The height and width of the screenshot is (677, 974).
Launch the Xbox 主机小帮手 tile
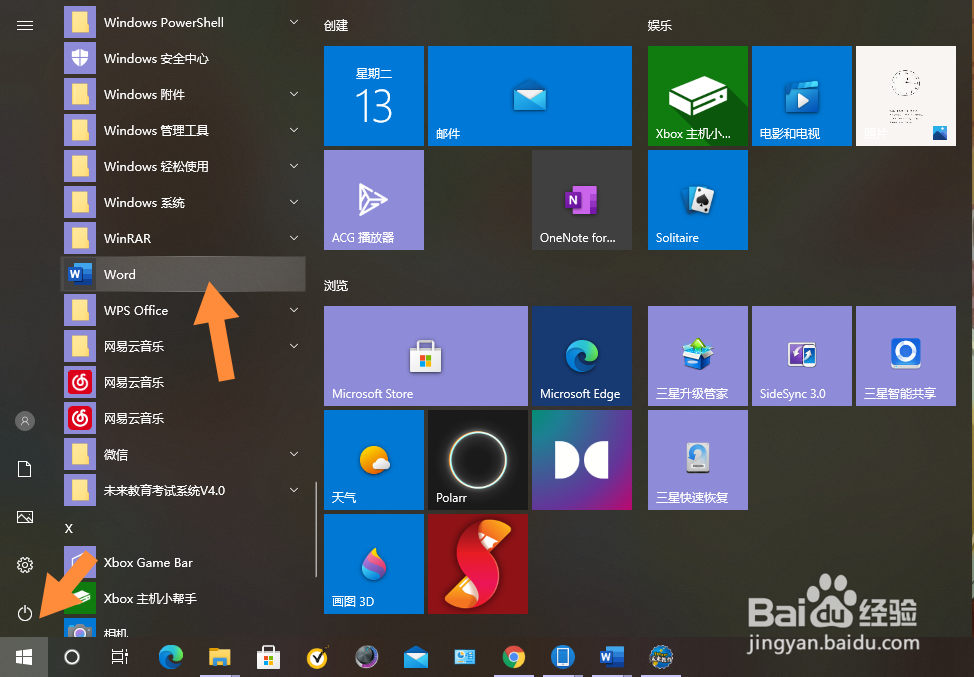tap(698, 96)
